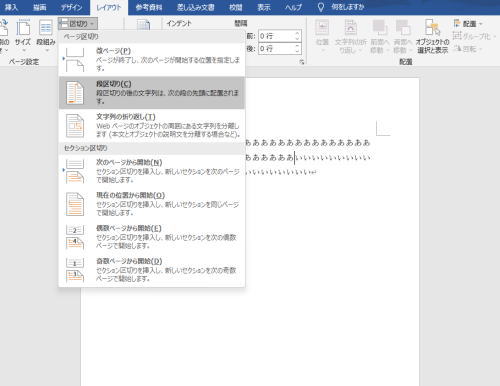Choose 現在の位置から開始 continuous section break icon
This screenshot has width=500, height=386.
[75, 204]
